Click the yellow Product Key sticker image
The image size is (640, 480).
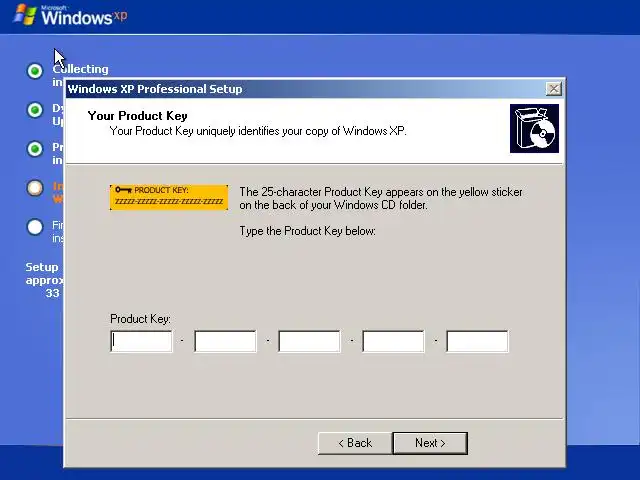click(x=169, y=198)
